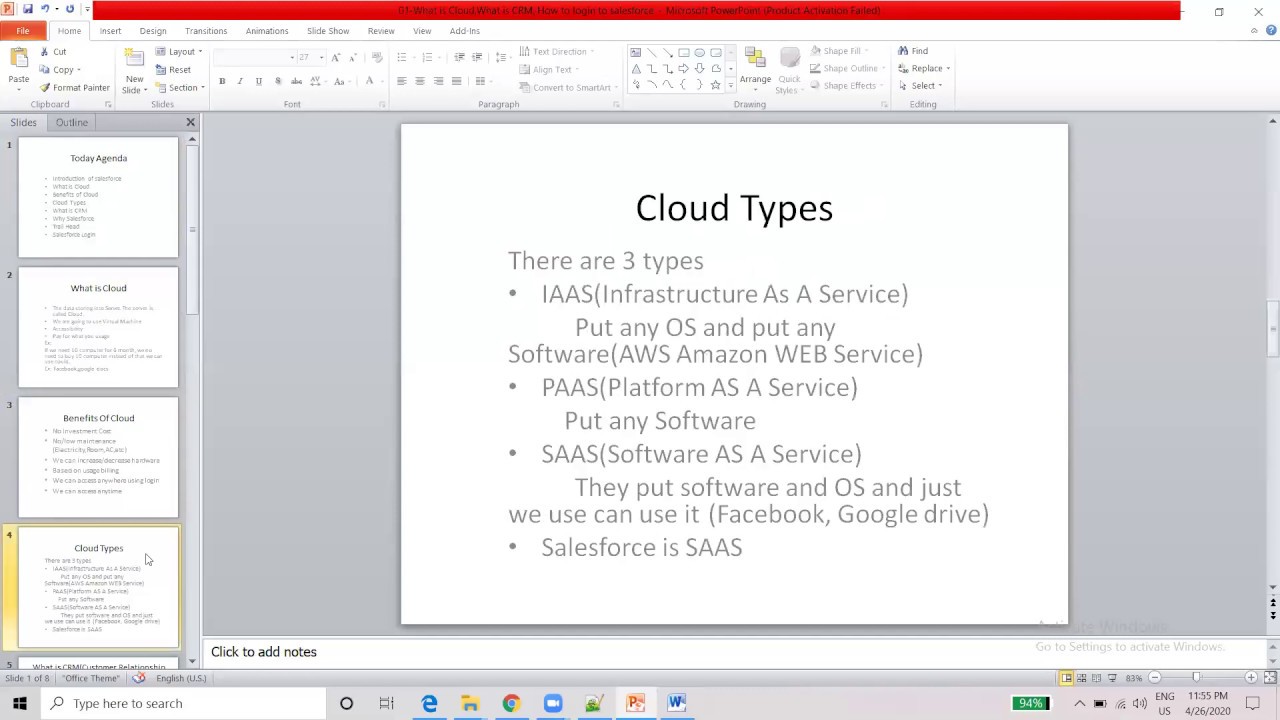Viewport: 1280px width, 720px height.
Task: Switch to the Outline pane tab
Action: click(72, 122)
